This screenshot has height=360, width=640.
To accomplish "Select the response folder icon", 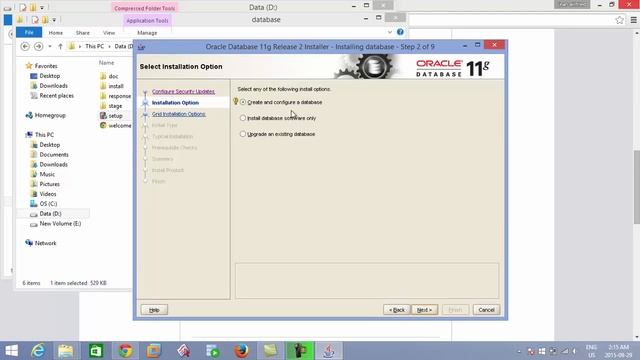I will pos(103,96).
